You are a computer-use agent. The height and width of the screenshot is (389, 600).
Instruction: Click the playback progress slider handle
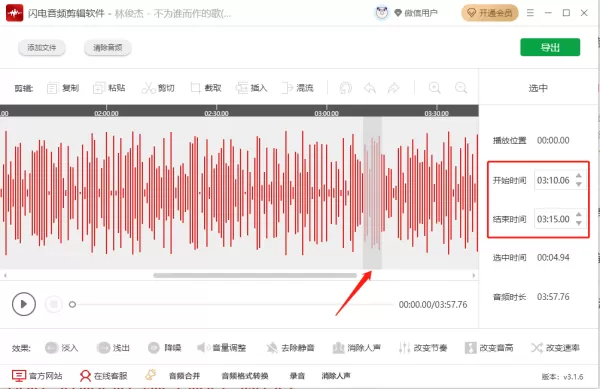pos(72,304)
